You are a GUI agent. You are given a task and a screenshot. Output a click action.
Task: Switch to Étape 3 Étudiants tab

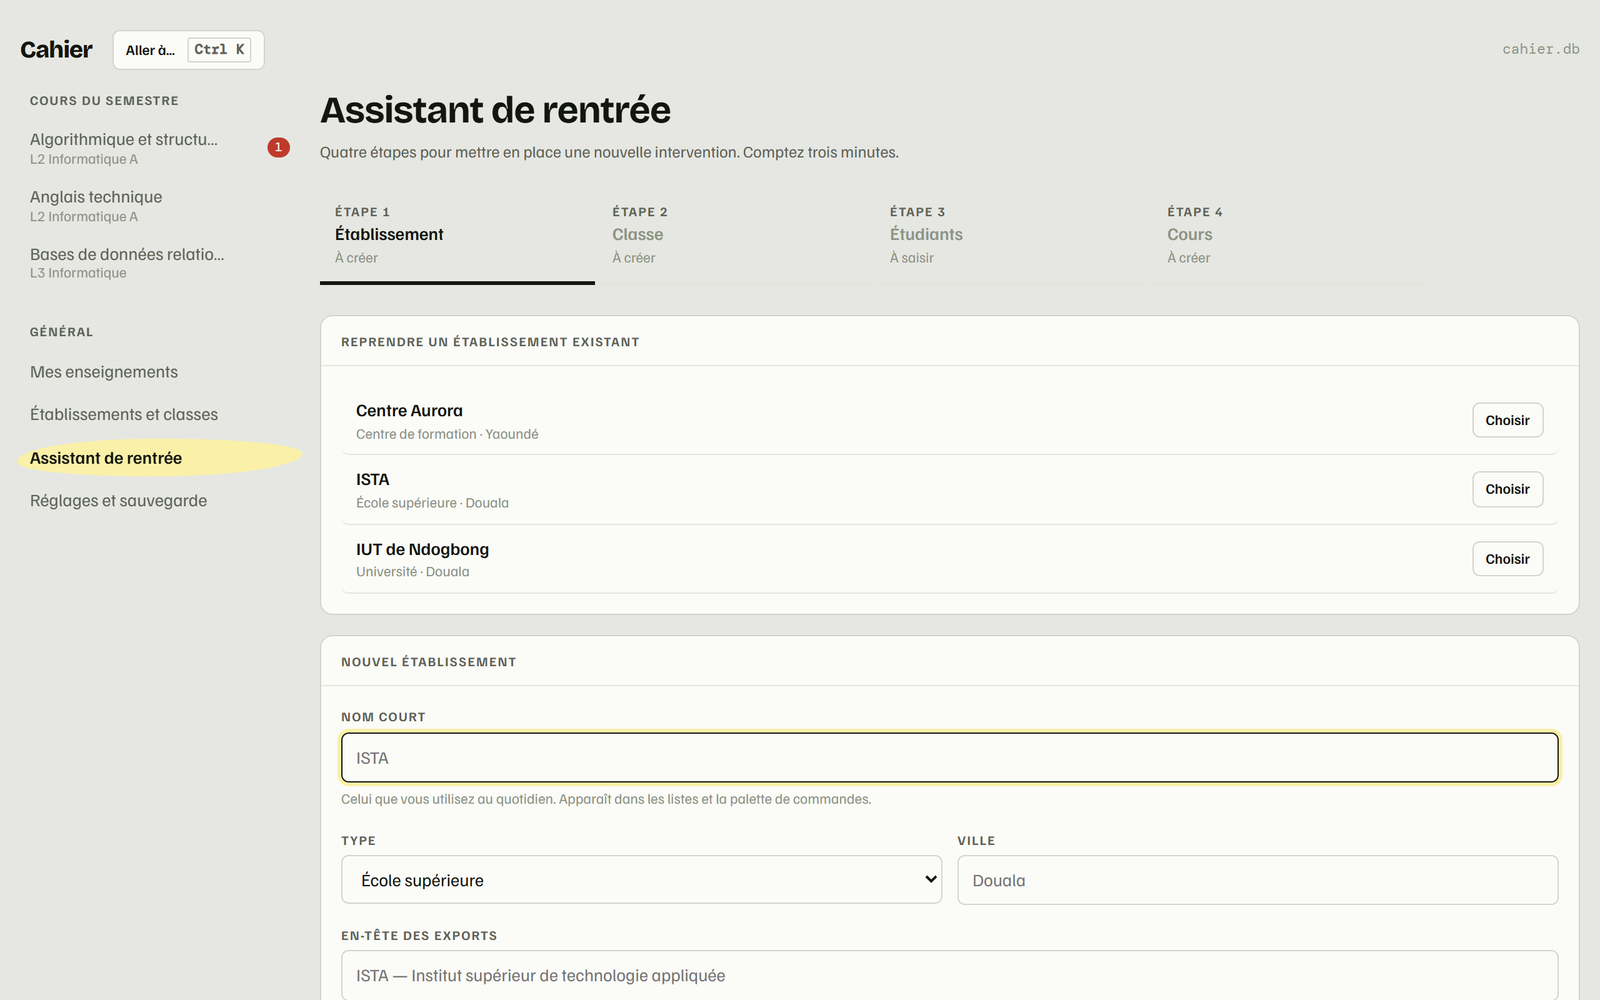(x=1012, y=235)
